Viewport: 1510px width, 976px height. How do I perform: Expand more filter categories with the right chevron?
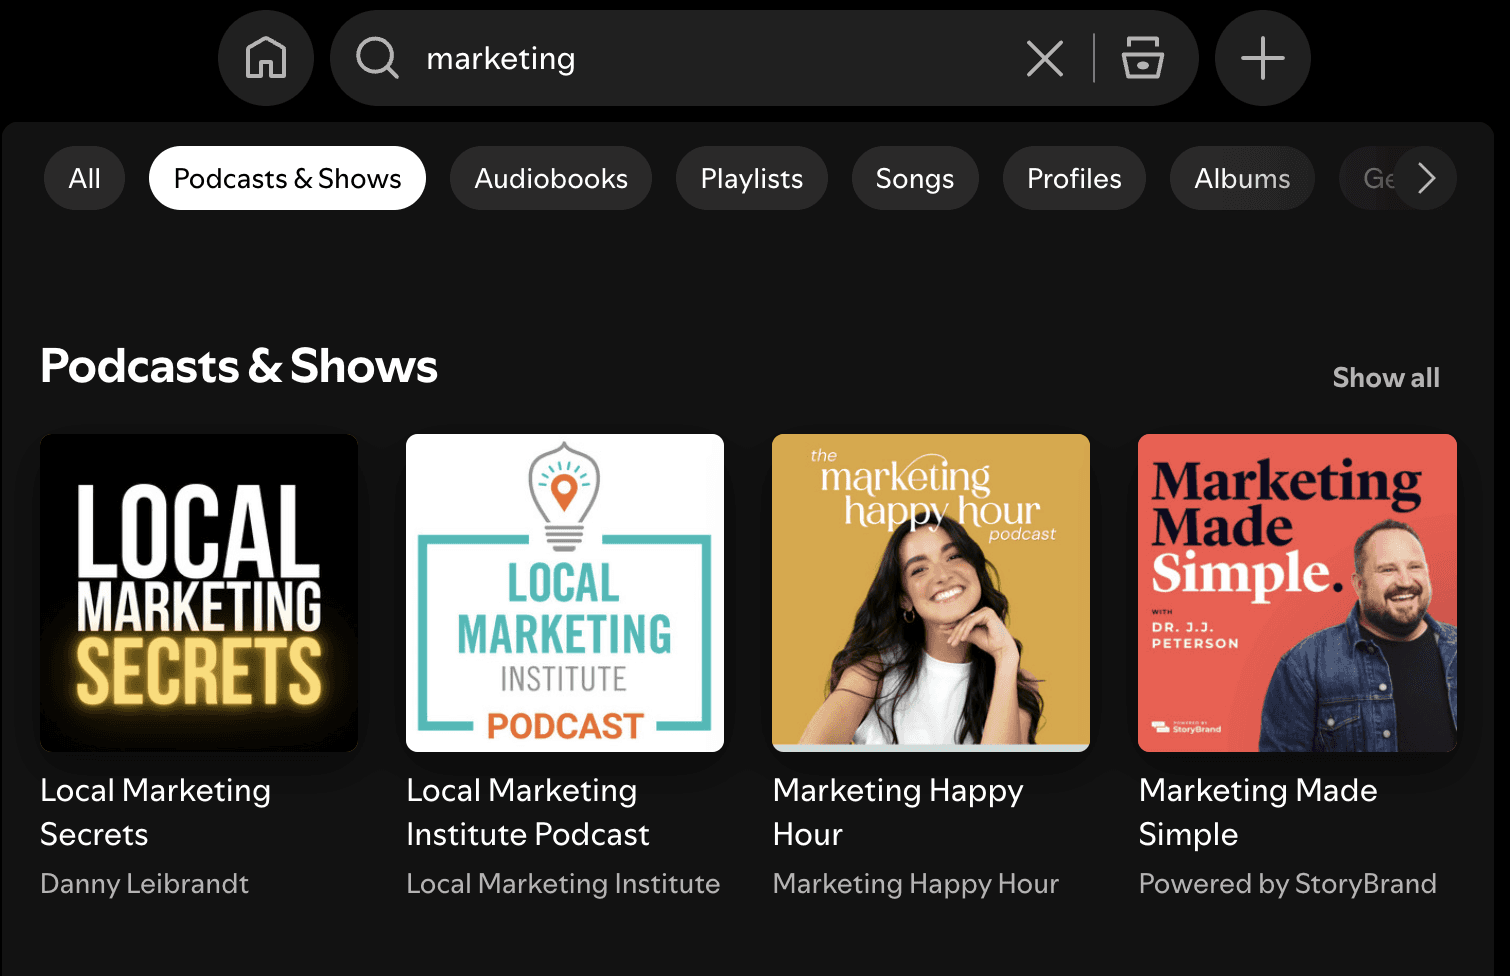pos(1426,177)
